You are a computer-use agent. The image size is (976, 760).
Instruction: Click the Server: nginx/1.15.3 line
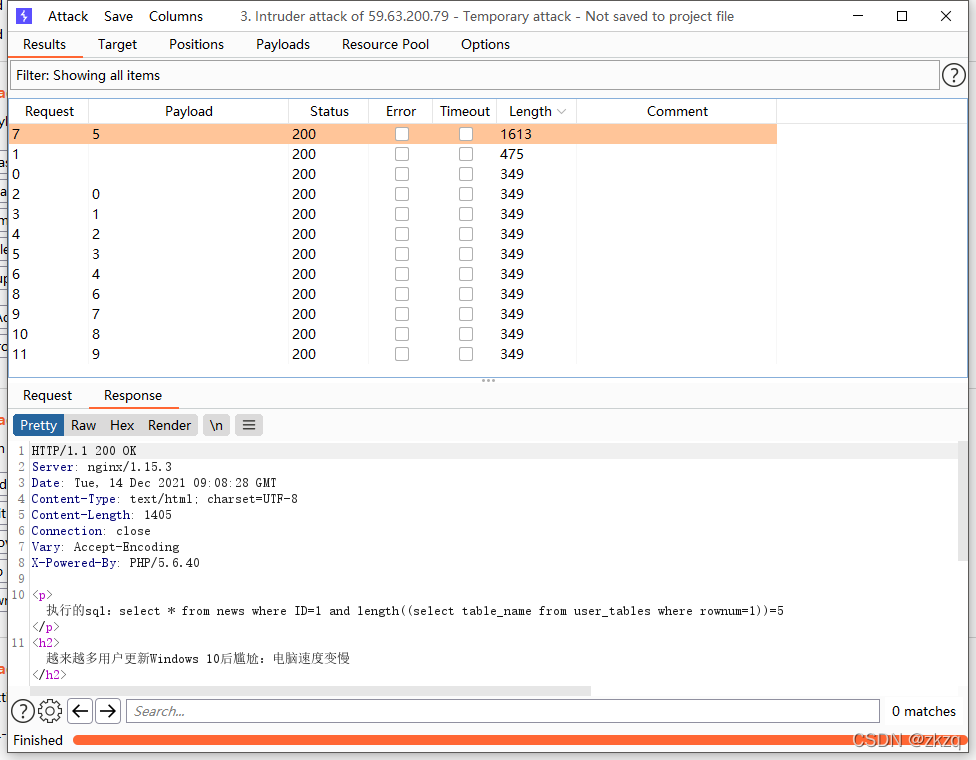[x=101, y=467]
